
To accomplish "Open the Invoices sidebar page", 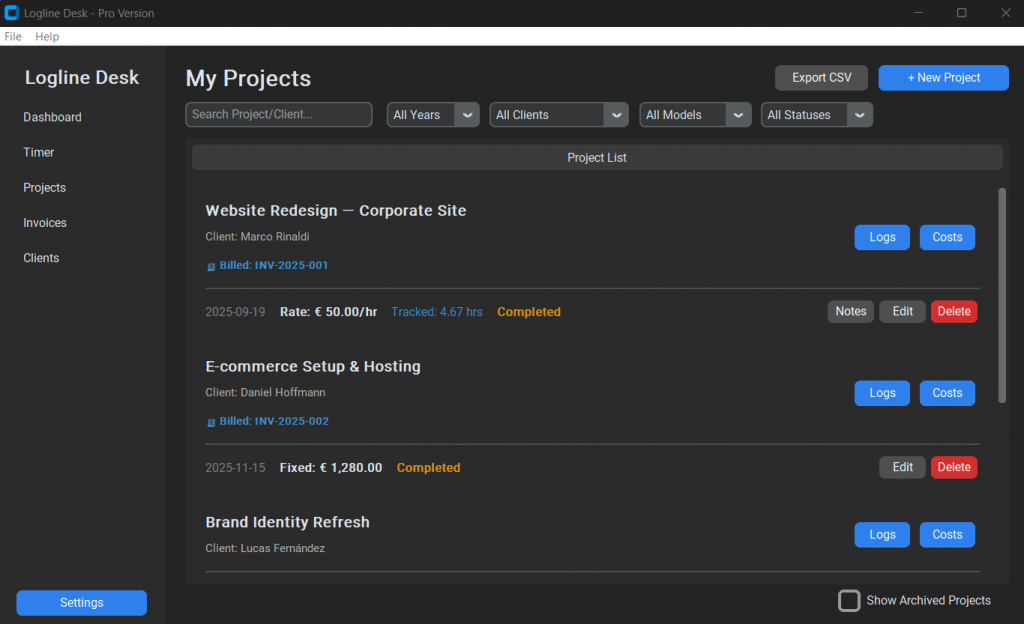I will [x=45, y=223].
